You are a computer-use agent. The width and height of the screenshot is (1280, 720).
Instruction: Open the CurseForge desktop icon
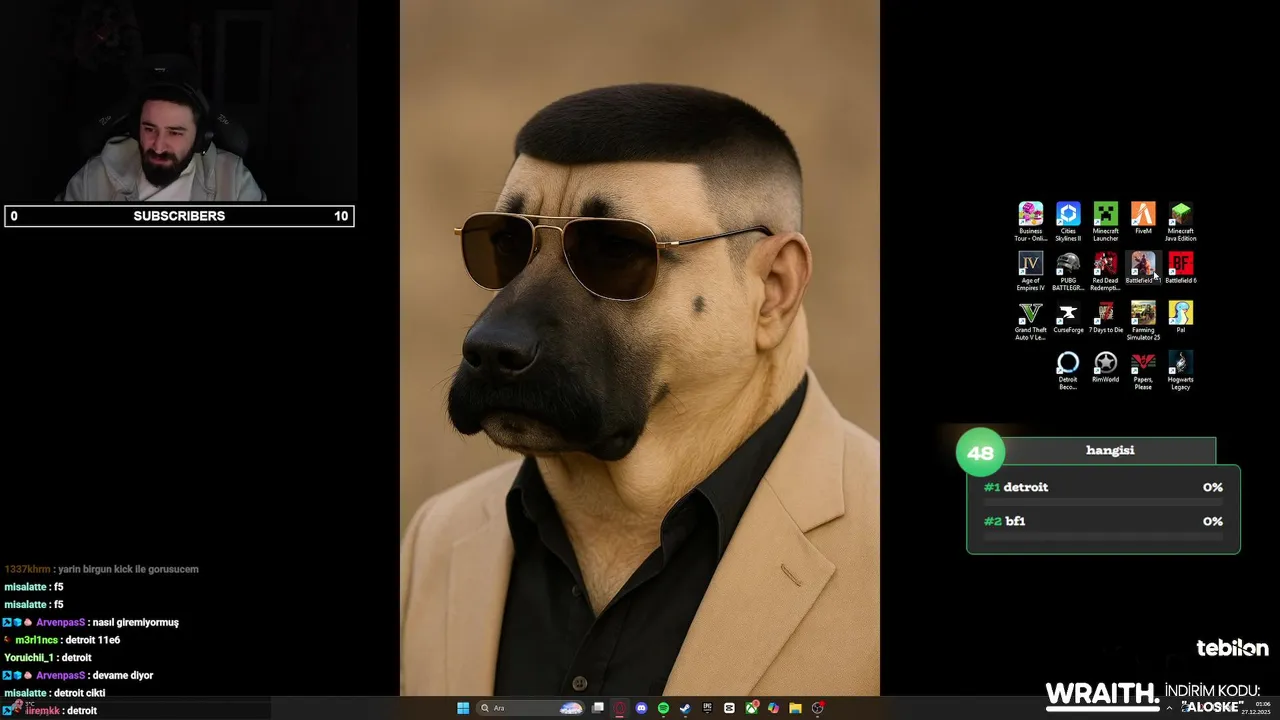coord(1068,317)
